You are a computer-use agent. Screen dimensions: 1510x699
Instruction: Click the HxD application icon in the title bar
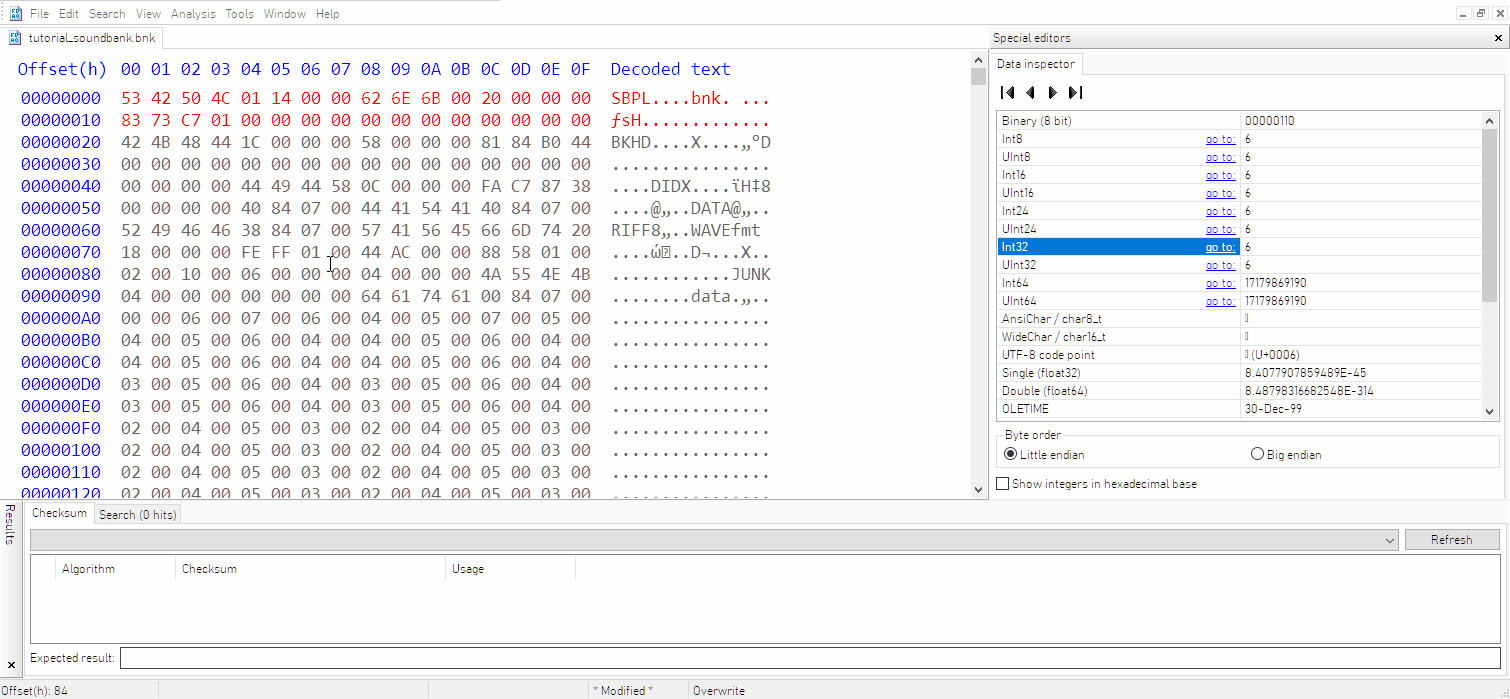(x=15, y=14)
